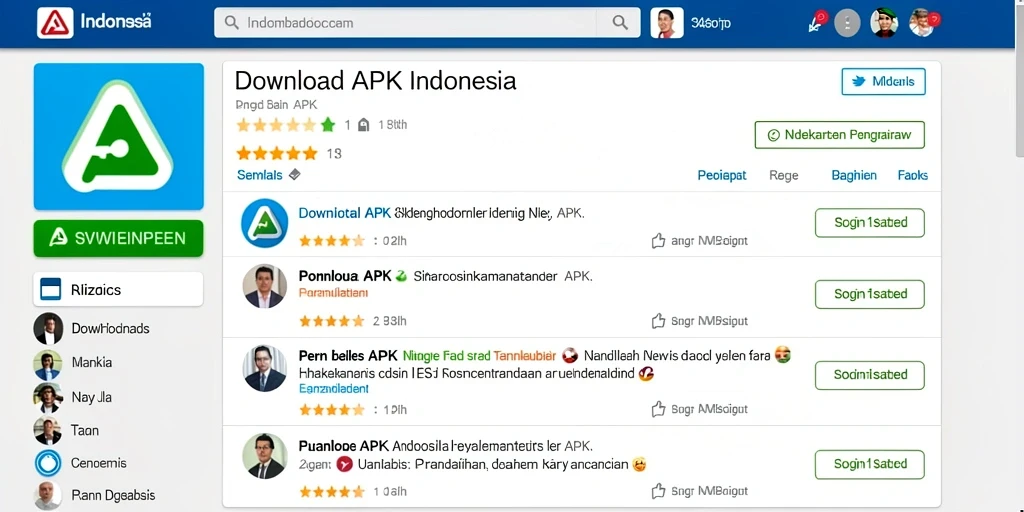The height and width of the screenshot is (512, 1024).
Task: Switch to the Rege tab
Action: click(784, 175)
